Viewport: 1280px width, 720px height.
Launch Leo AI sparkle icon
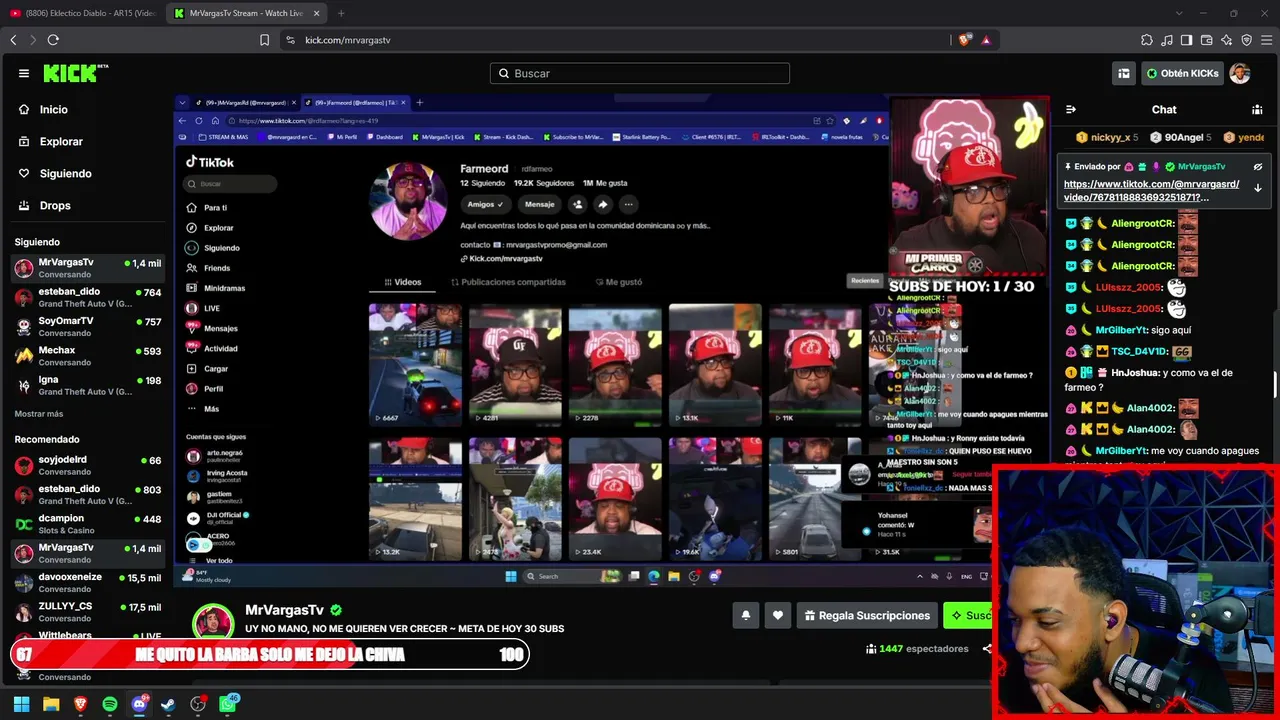(x=1227, y=40)
